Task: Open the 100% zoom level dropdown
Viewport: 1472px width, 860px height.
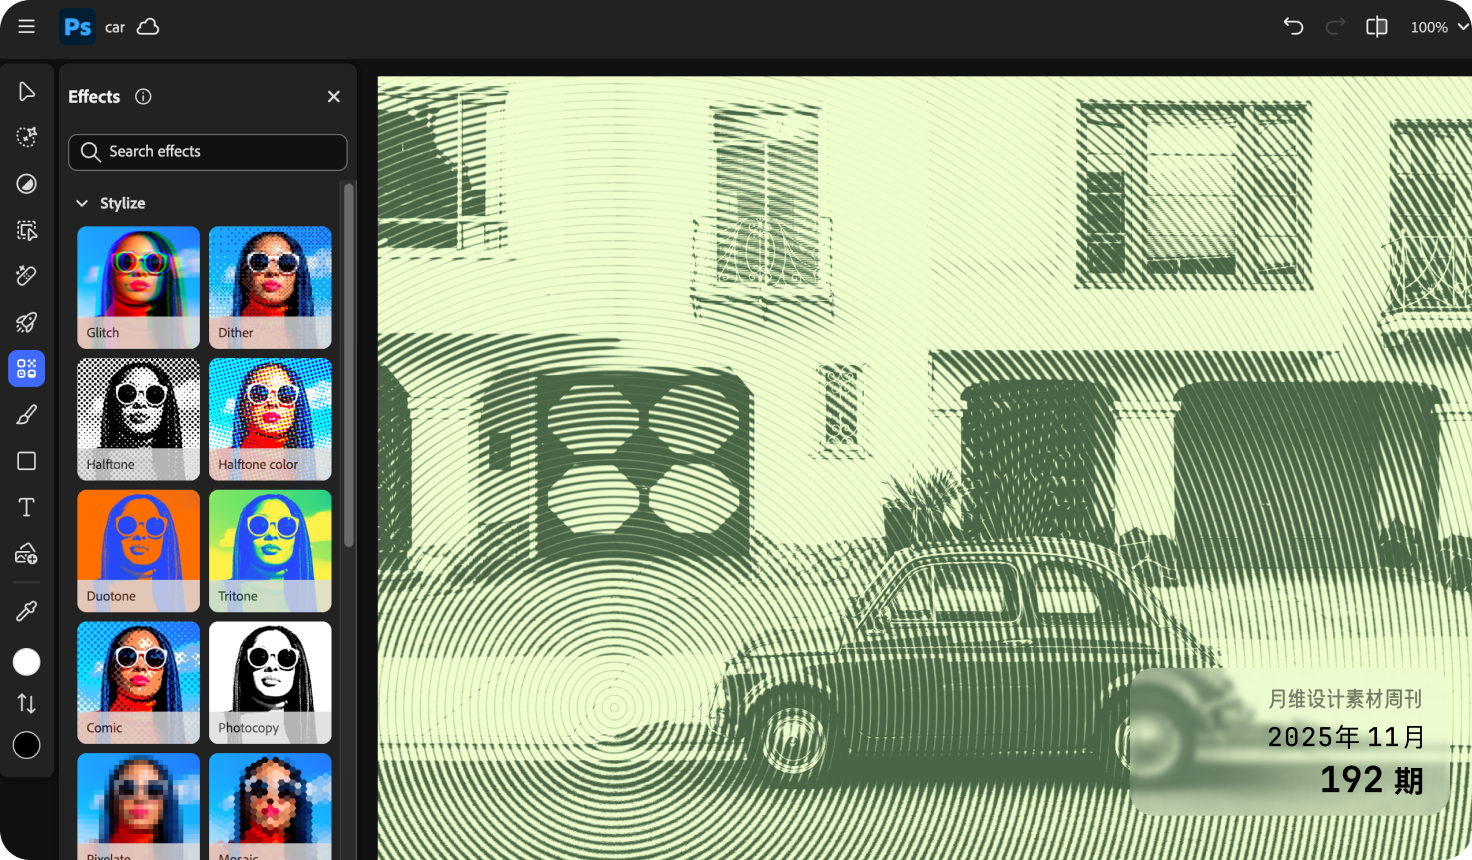Action: [1438, 27]
